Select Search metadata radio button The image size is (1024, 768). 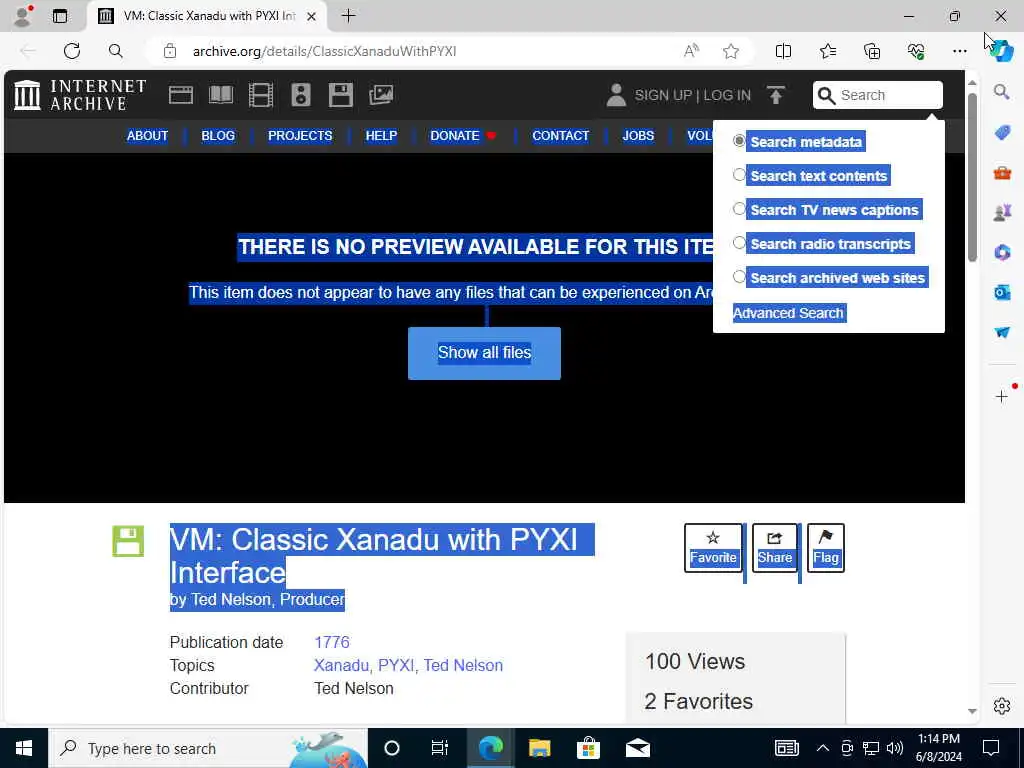click(739, 141)
